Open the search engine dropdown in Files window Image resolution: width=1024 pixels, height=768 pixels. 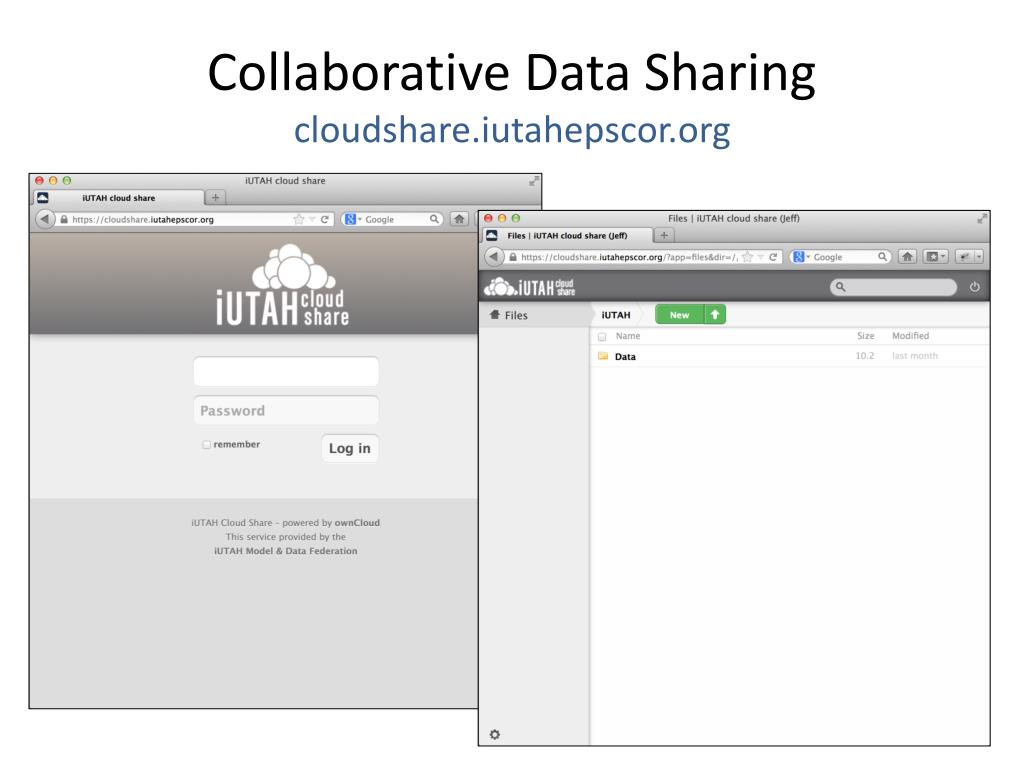pyautogui.click(x=808, y=257)
